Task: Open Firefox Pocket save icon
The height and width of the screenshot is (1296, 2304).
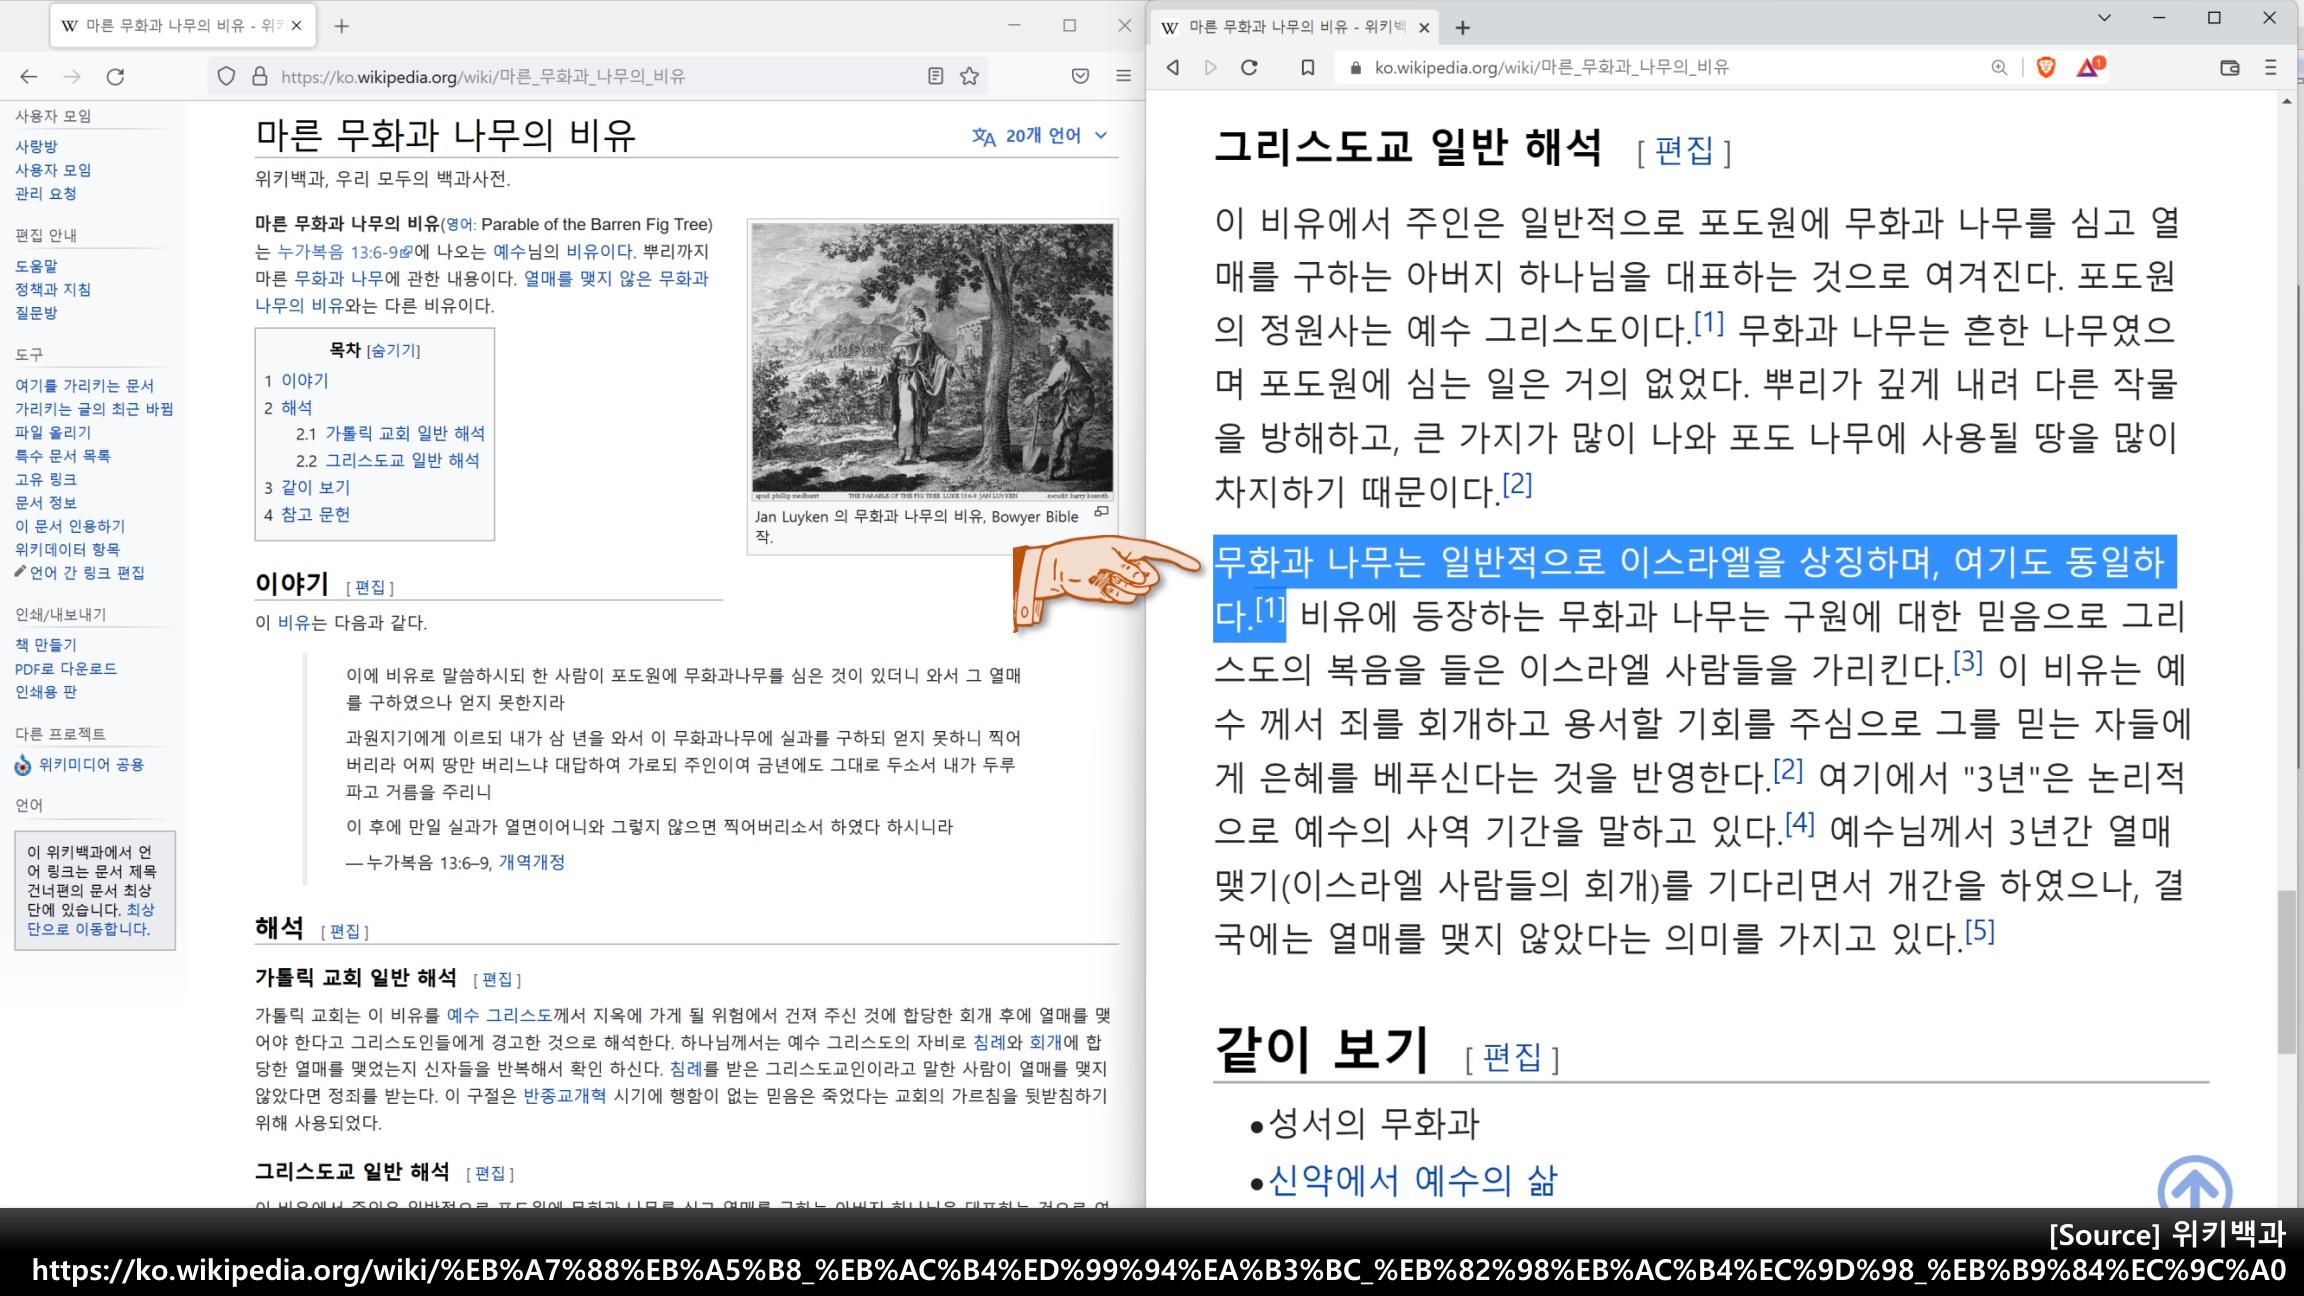Action: click(x=1080, y=76)
